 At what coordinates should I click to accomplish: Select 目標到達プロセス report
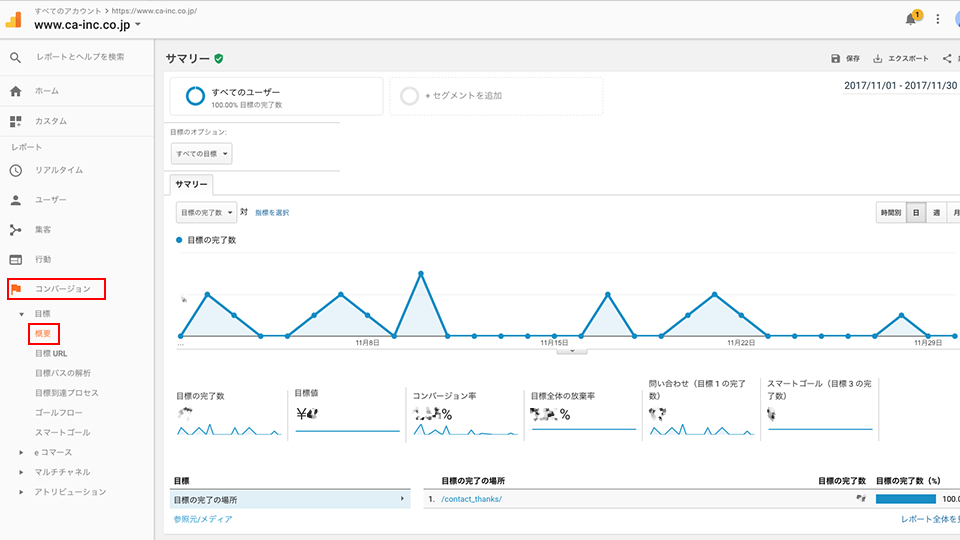[67, 393]
